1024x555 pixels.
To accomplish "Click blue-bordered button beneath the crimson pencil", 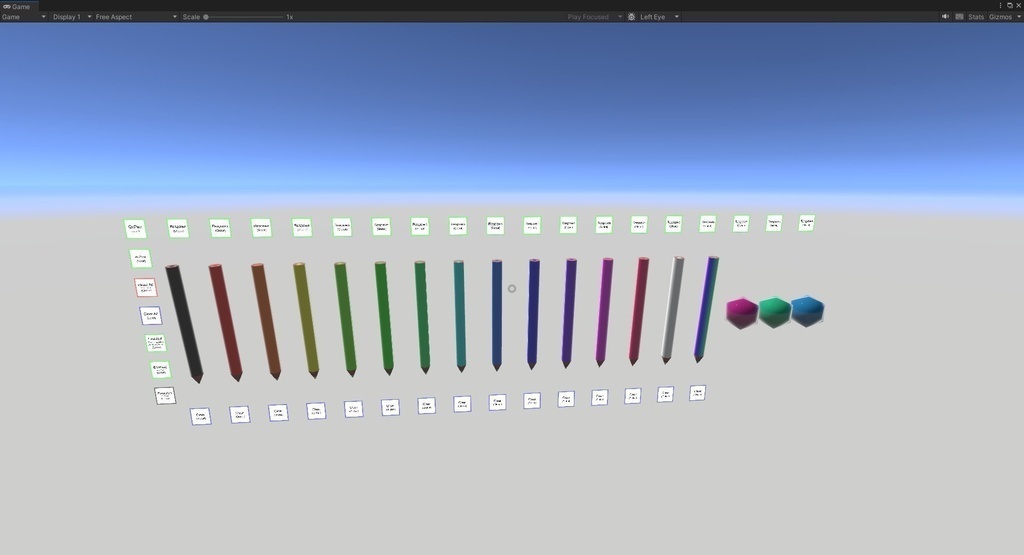I will [x=632, y=396].
